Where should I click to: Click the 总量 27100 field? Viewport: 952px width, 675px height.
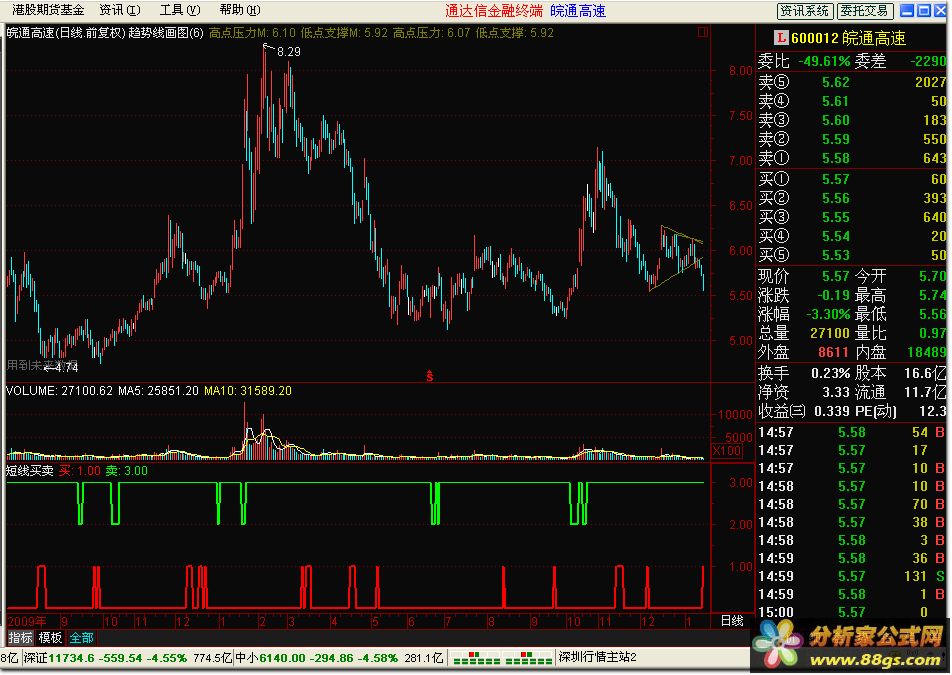(804, 333)
